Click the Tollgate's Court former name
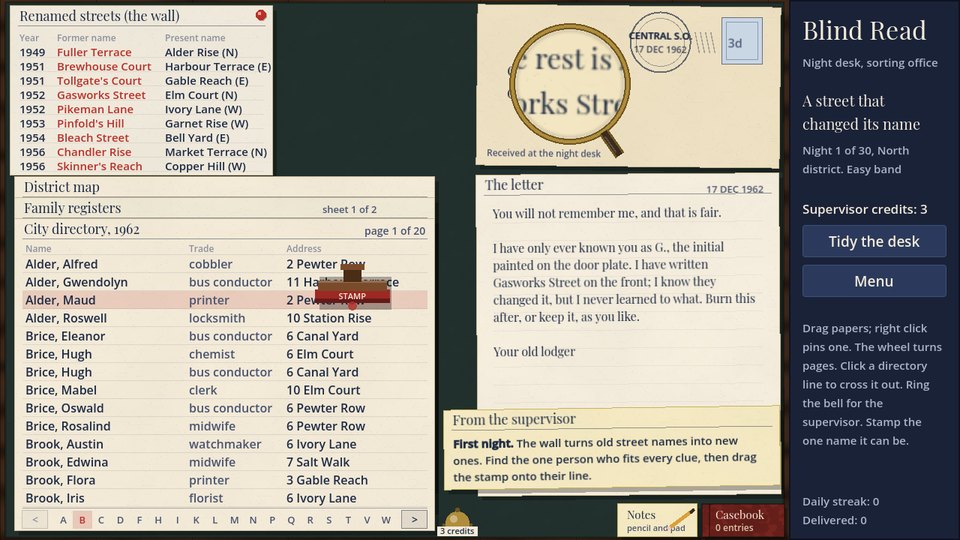Viewport: 960px width, 540px height. pos(99,81)
